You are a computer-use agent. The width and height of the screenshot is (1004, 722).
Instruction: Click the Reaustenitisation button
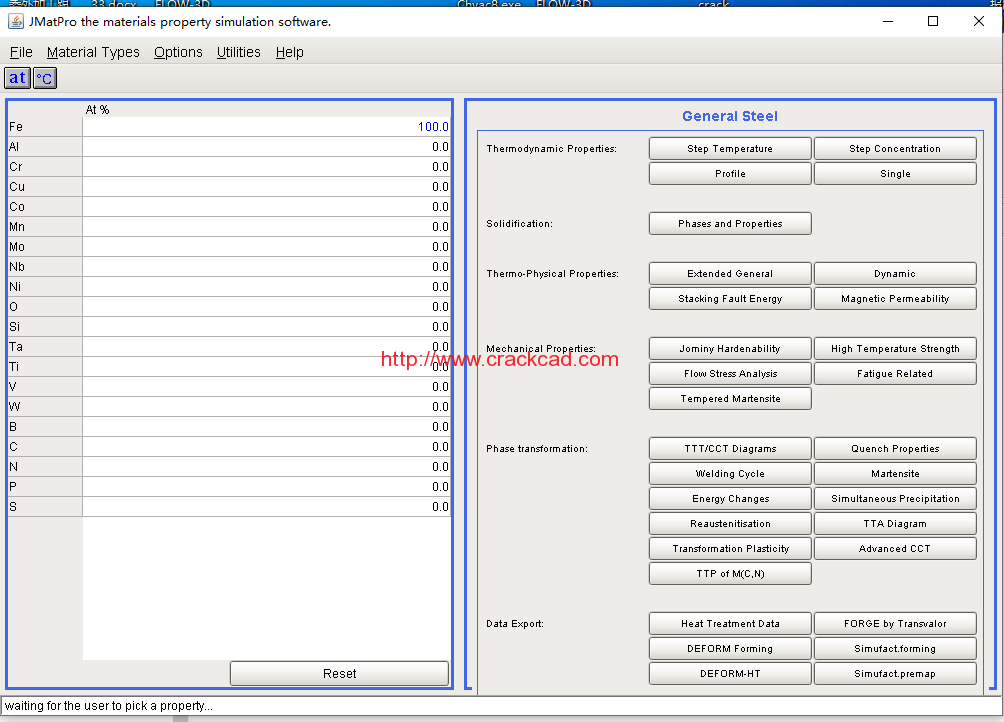point(730,523)
